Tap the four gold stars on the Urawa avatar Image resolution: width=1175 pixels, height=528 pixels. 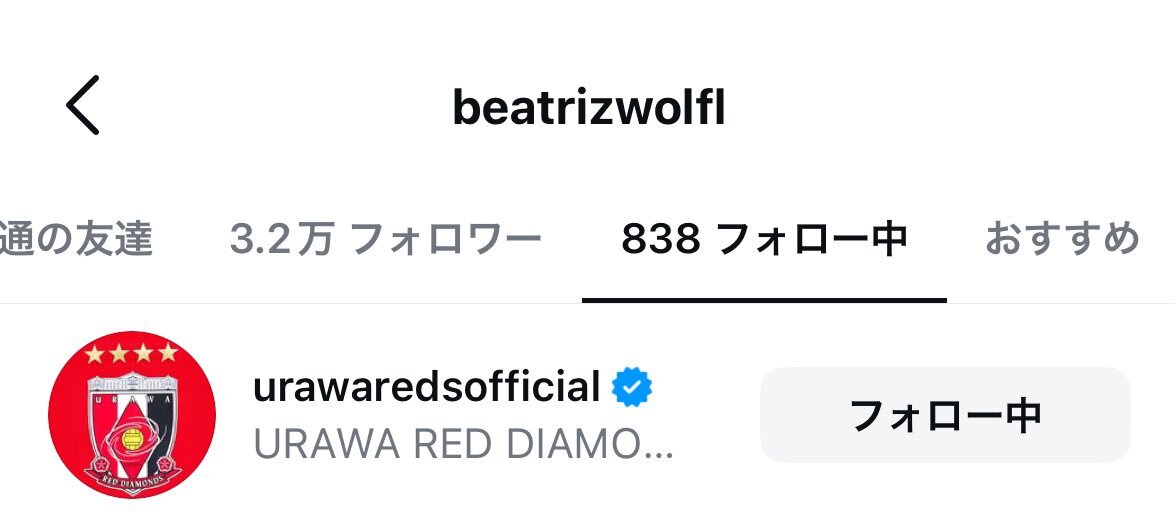point(131,352)
